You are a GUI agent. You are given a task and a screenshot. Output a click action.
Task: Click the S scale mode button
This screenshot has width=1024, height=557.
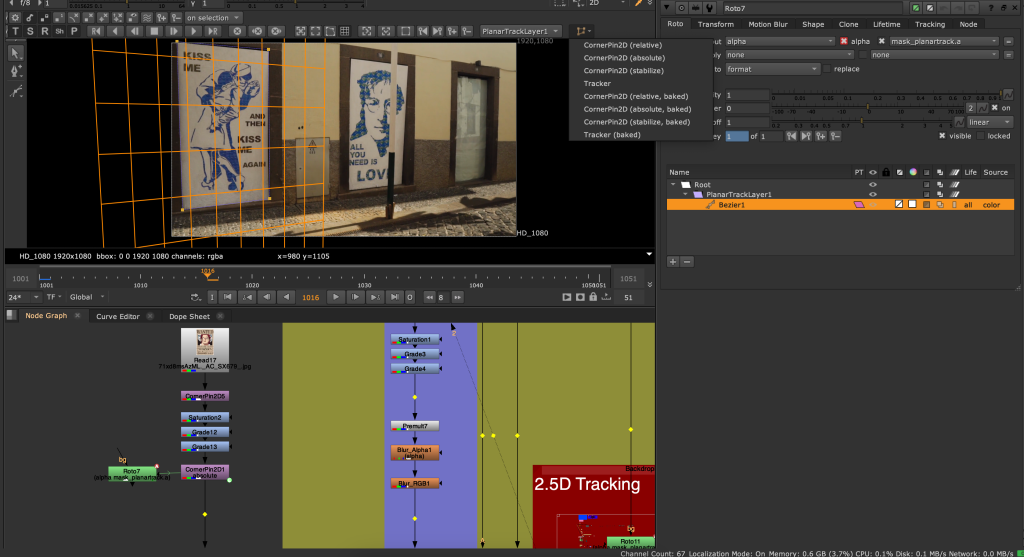click(x=30, y=31)
